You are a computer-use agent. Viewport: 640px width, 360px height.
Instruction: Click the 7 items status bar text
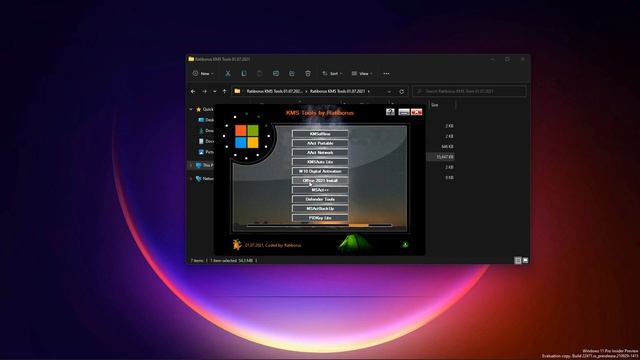(x=197, y=260)
